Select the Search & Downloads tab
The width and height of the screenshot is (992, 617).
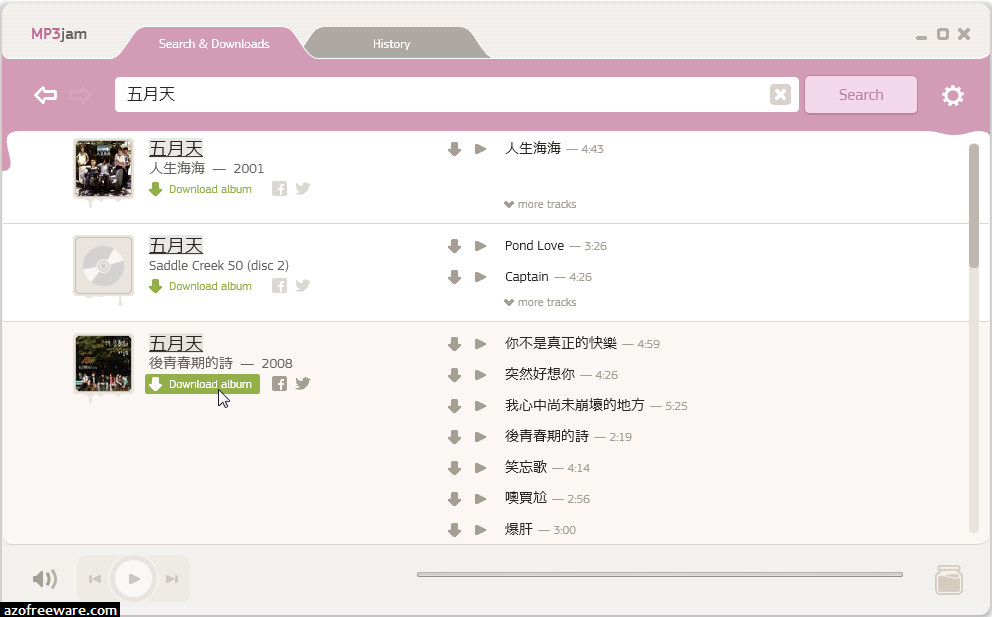click(x=214, y=44)
